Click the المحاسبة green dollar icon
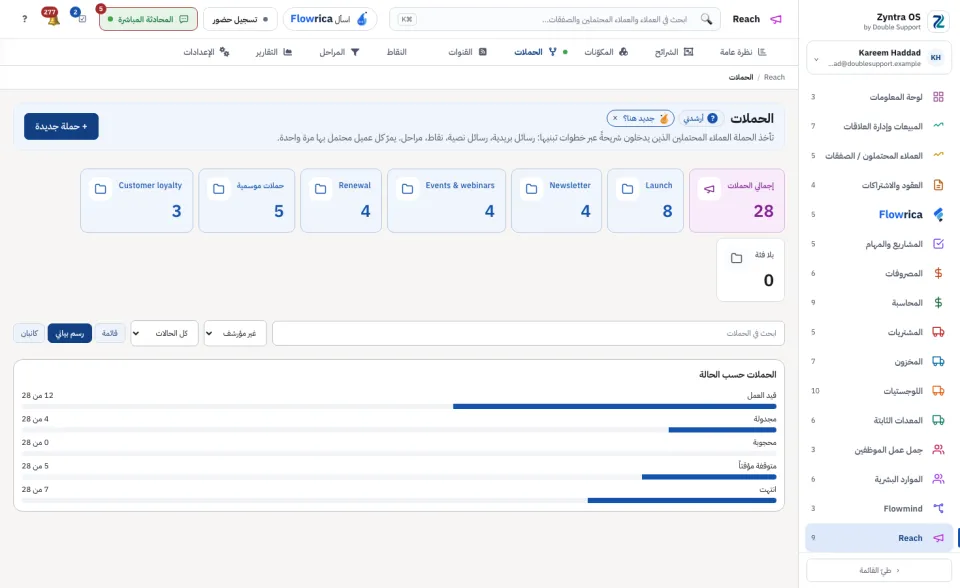The width and height of the screenshot is (960, 588). click(938, 303)
